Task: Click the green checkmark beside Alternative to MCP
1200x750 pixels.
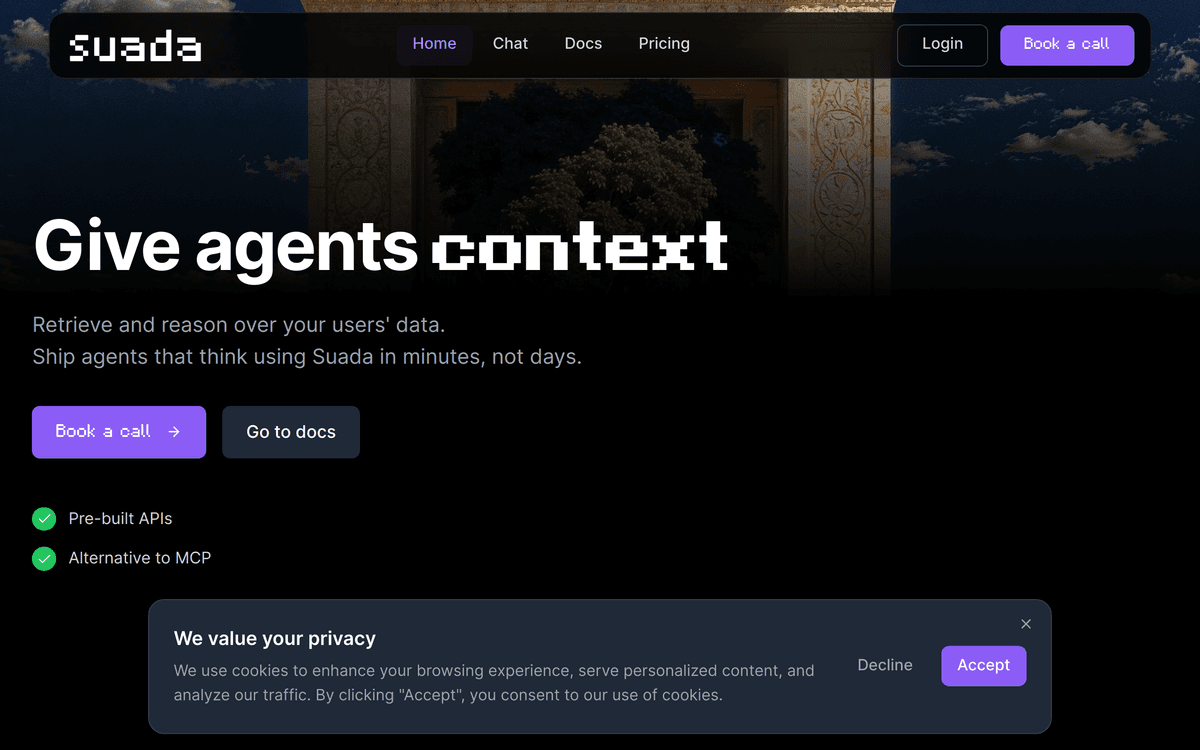Action: point(44,558)
